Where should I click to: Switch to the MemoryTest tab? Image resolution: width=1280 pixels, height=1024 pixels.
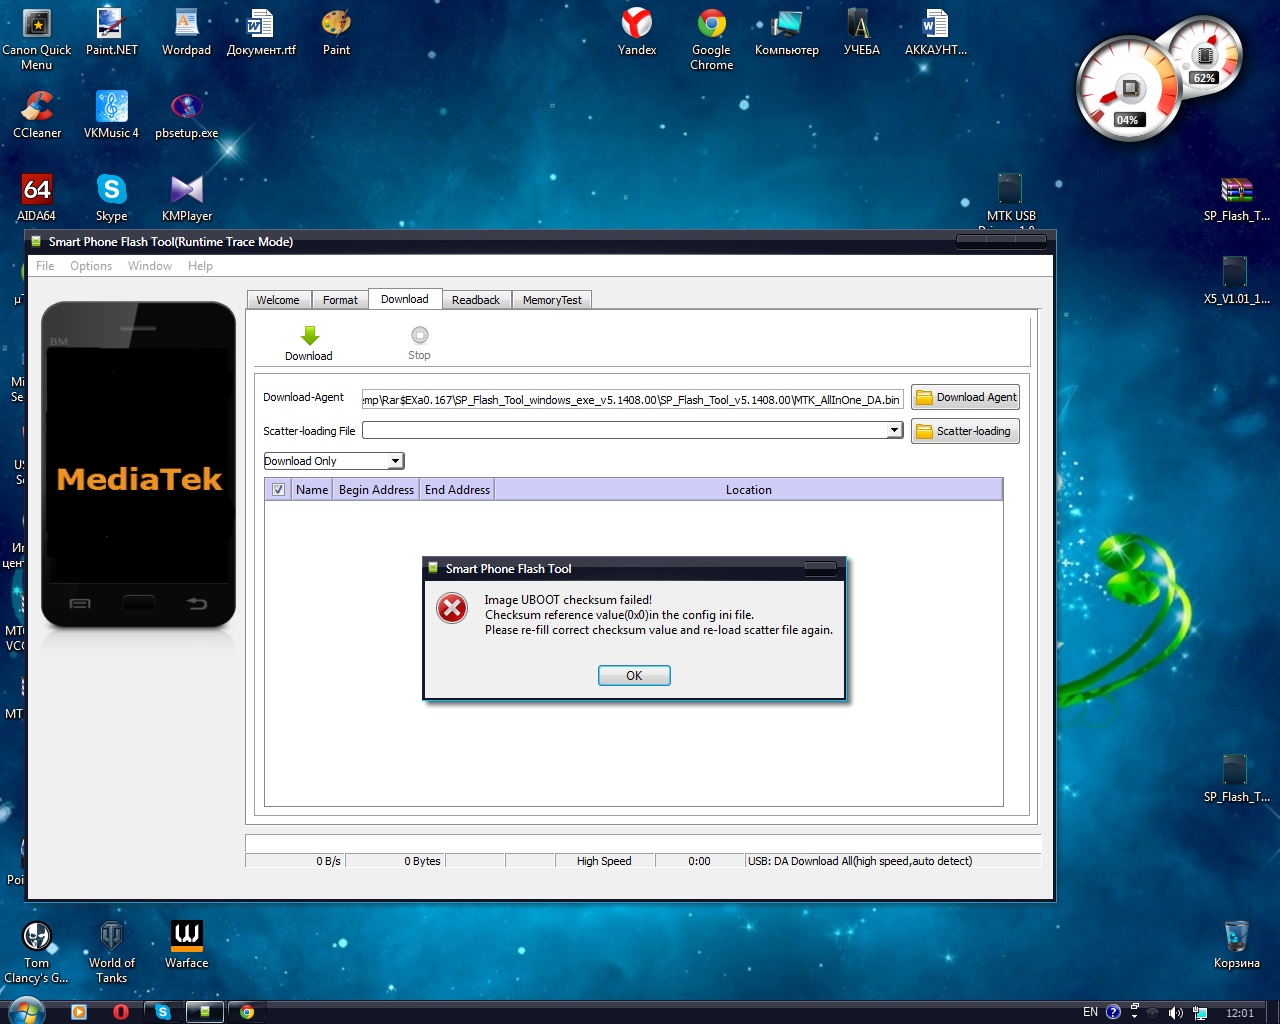tap(552, 300)
